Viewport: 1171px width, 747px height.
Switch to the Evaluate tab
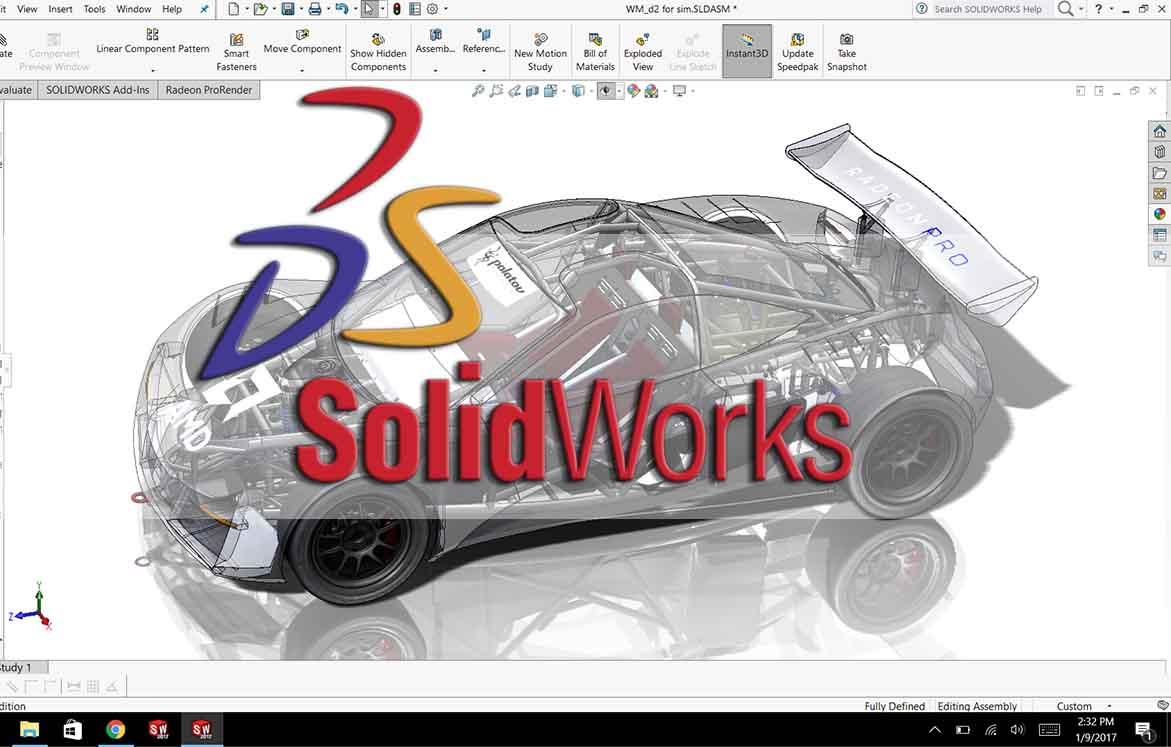(x=16, y=90)
